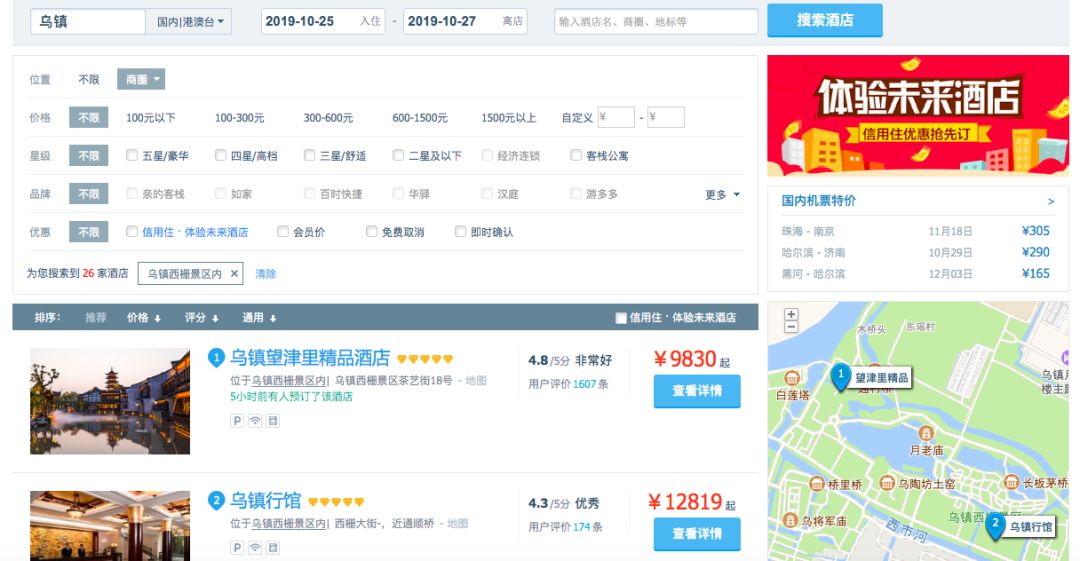
Task: Zoom in on the map
Action: (791, 314)
